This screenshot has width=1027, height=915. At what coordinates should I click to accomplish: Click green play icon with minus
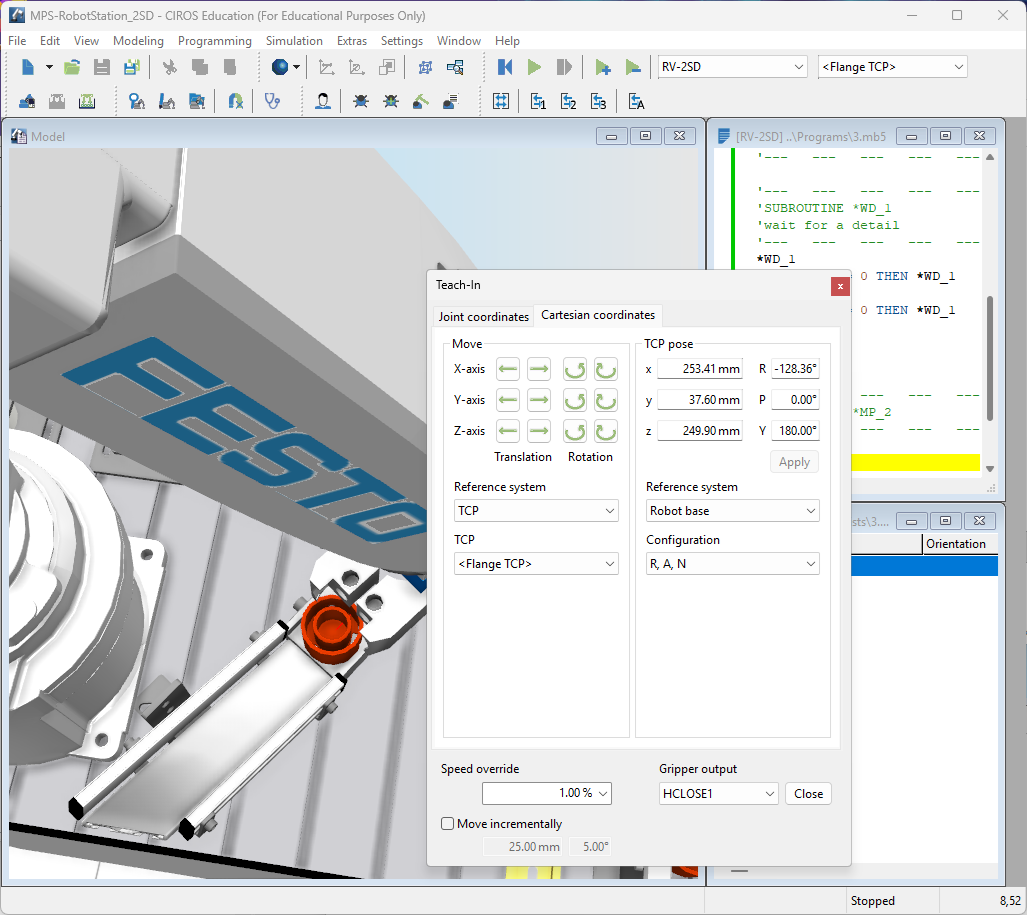point(633,67)
